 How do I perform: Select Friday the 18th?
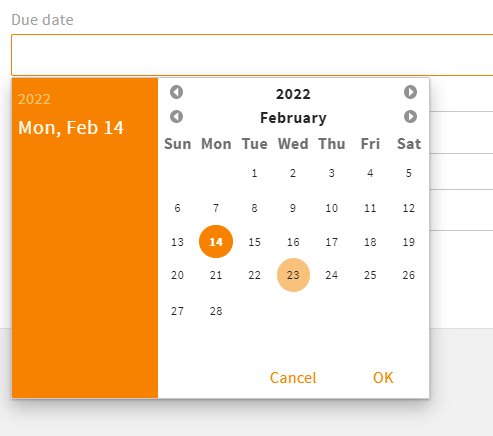(x=370, y=242)
